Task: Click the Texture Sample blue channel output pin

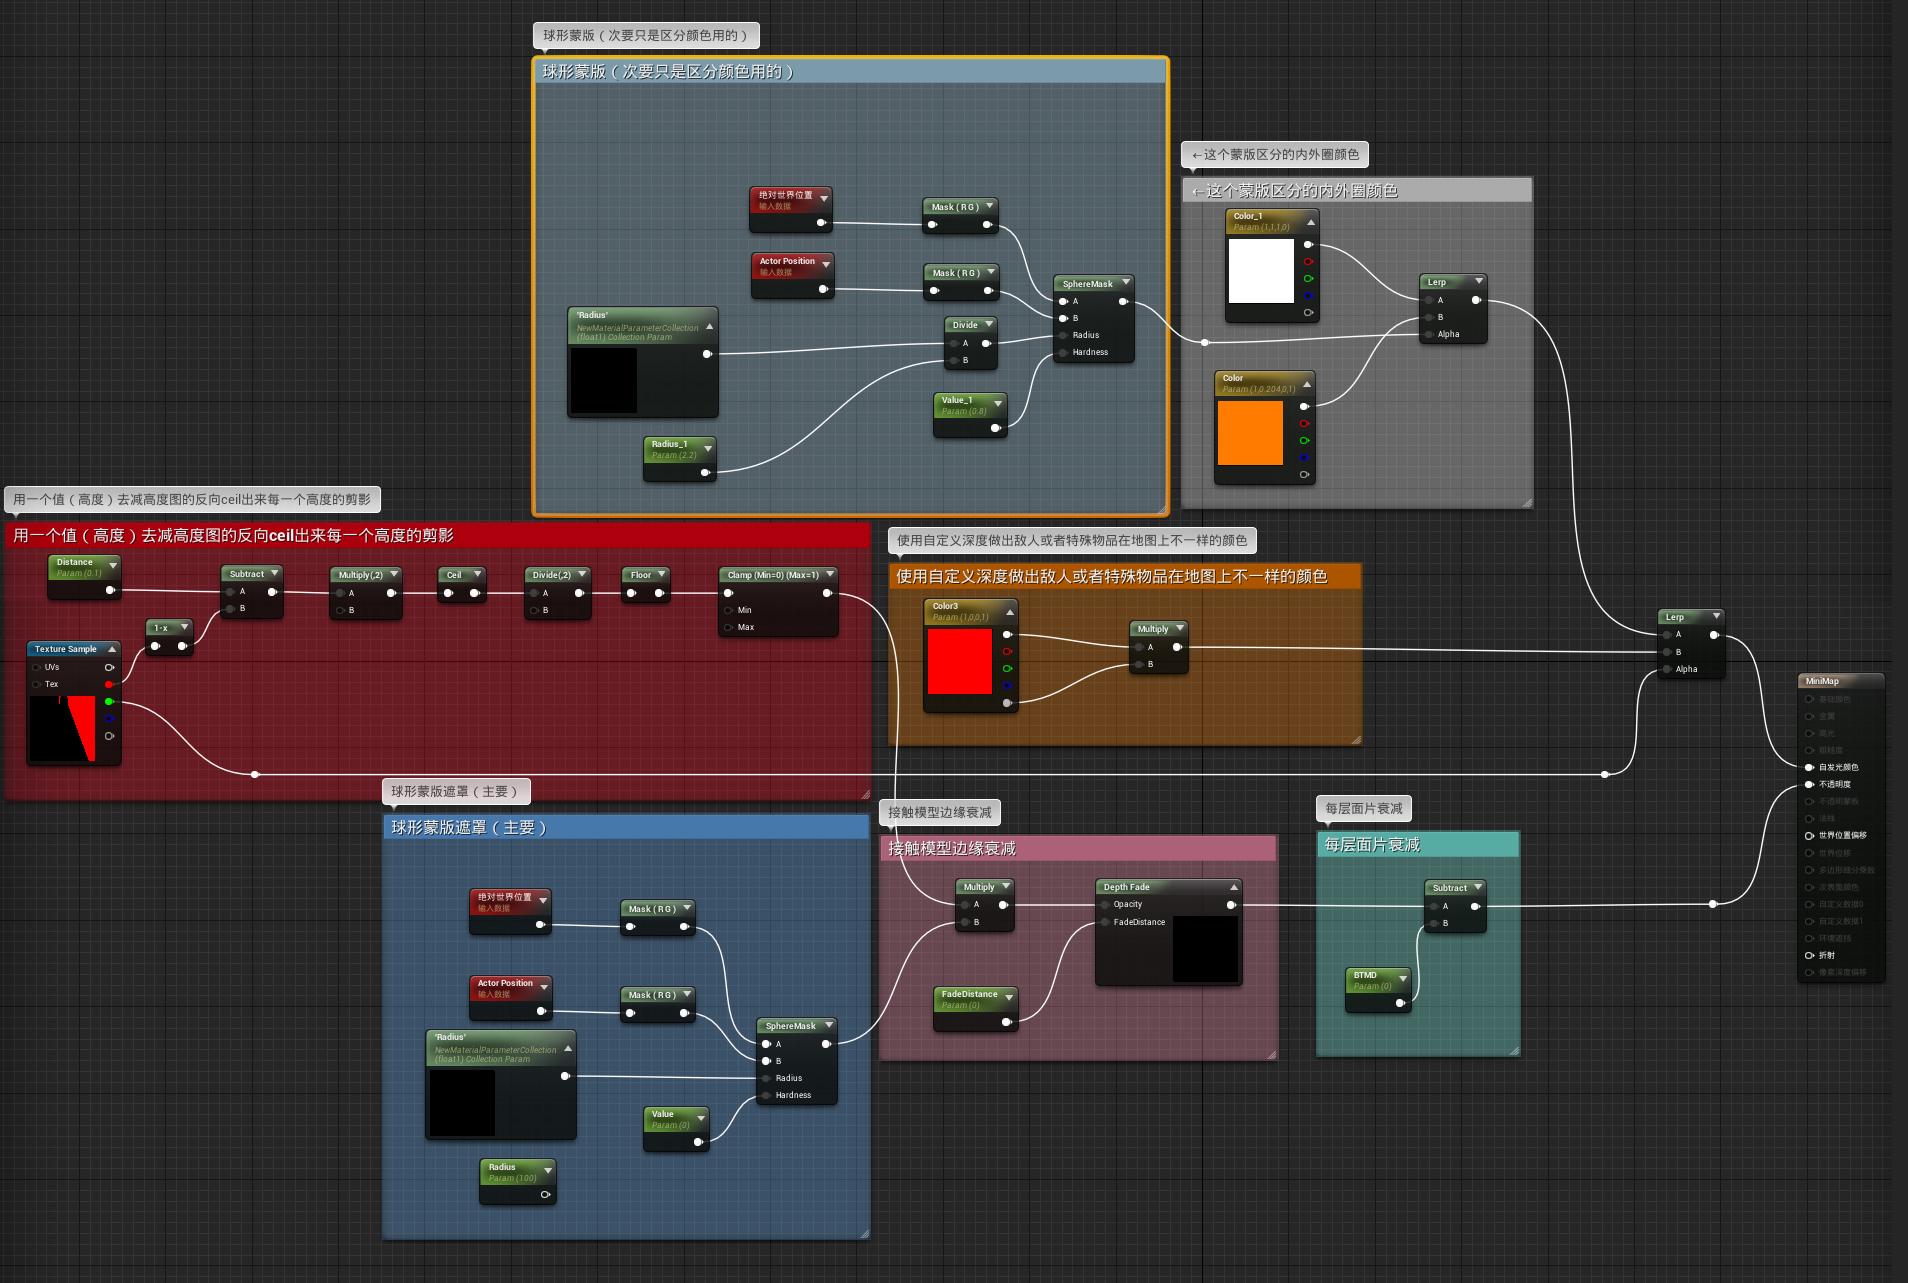Action: pos(109,718)
